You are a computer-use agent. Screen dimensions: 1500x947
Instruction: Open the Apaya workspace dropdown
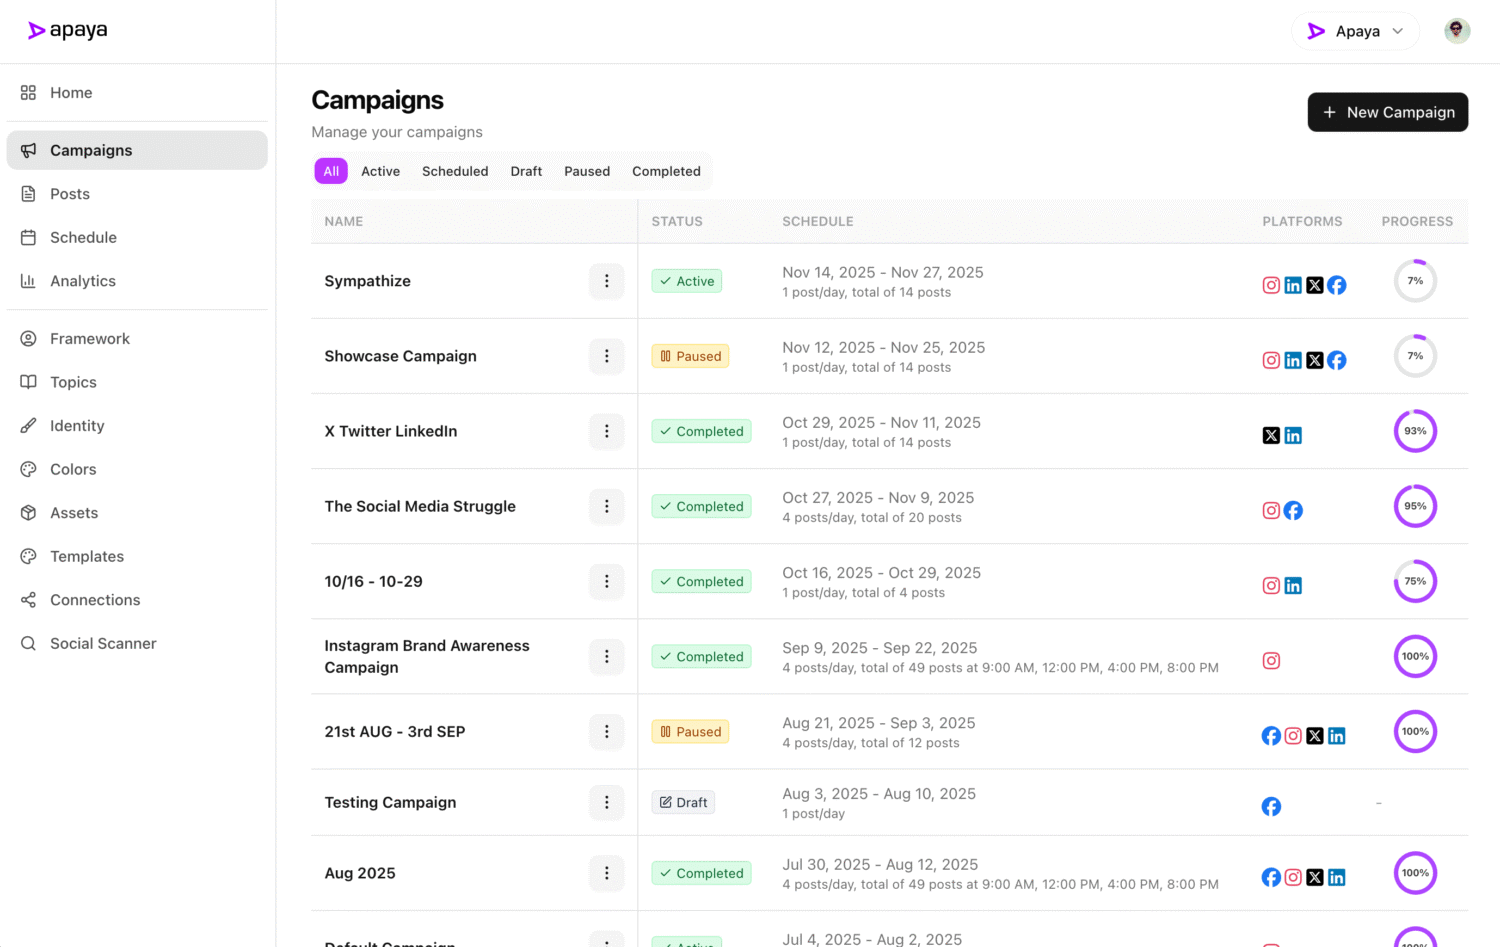point(1356,31)
